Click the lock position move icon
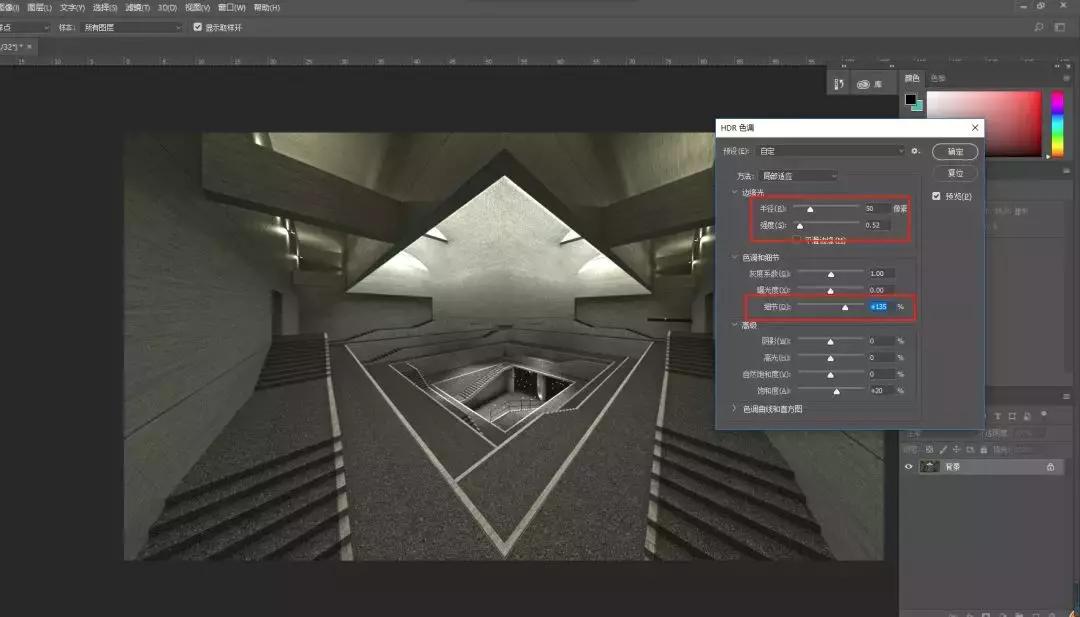 point(956,449)
